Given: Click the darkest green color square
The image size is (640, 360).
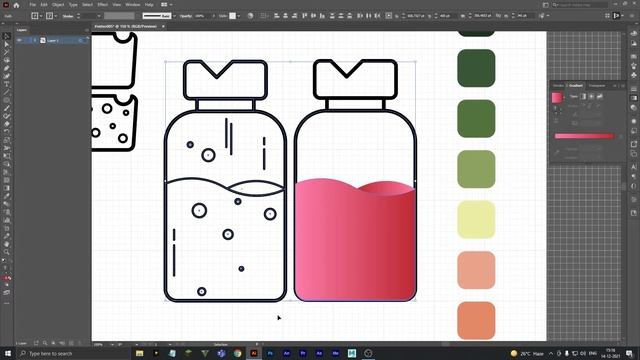Looking at the screenshot, I should pos(476,68).
